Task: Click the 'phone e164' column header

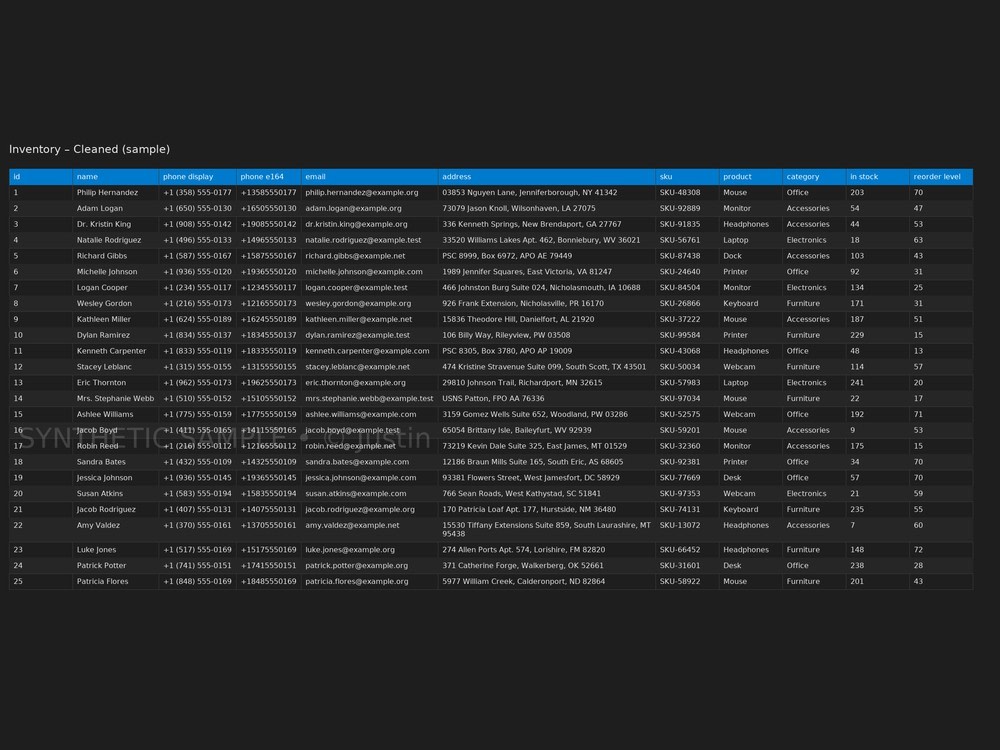Action: click(268, 177)
